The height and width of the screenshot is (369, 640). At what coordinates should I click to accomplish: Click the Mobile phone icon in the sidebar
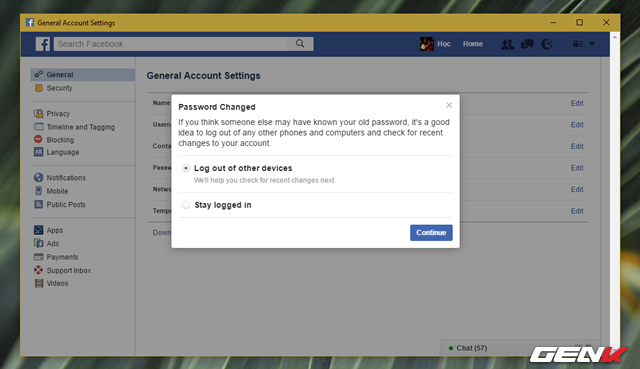coord(38,191)
